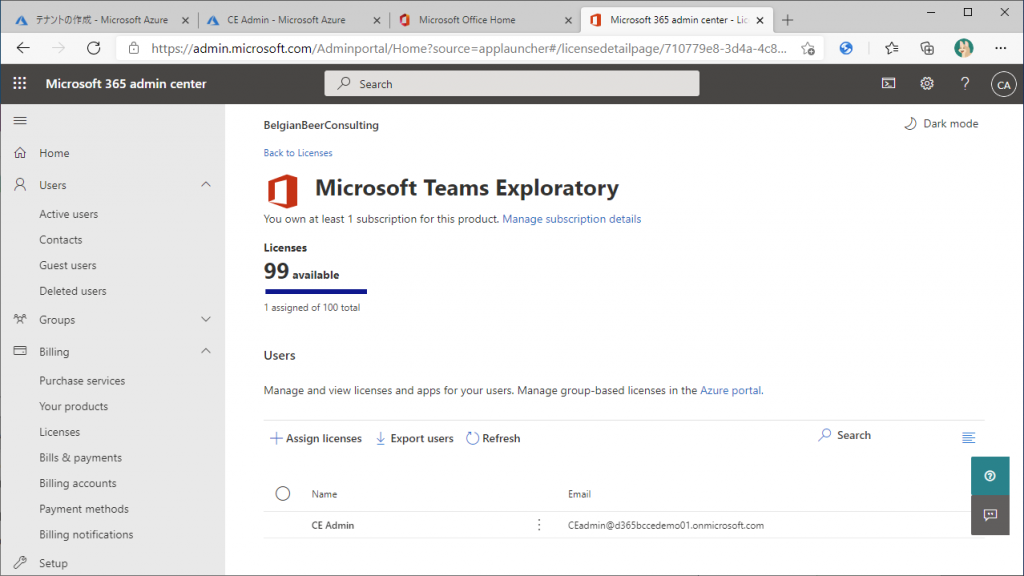Click the browser address bar URL
Screen dimensions: 1024x576
pyautogui.click(x=469, y=48)
